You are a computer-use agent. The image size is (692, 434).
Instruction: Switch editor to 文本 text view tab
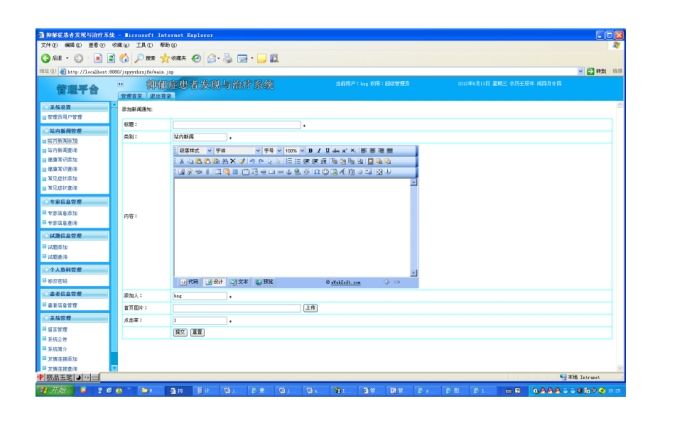coord(240,282)
